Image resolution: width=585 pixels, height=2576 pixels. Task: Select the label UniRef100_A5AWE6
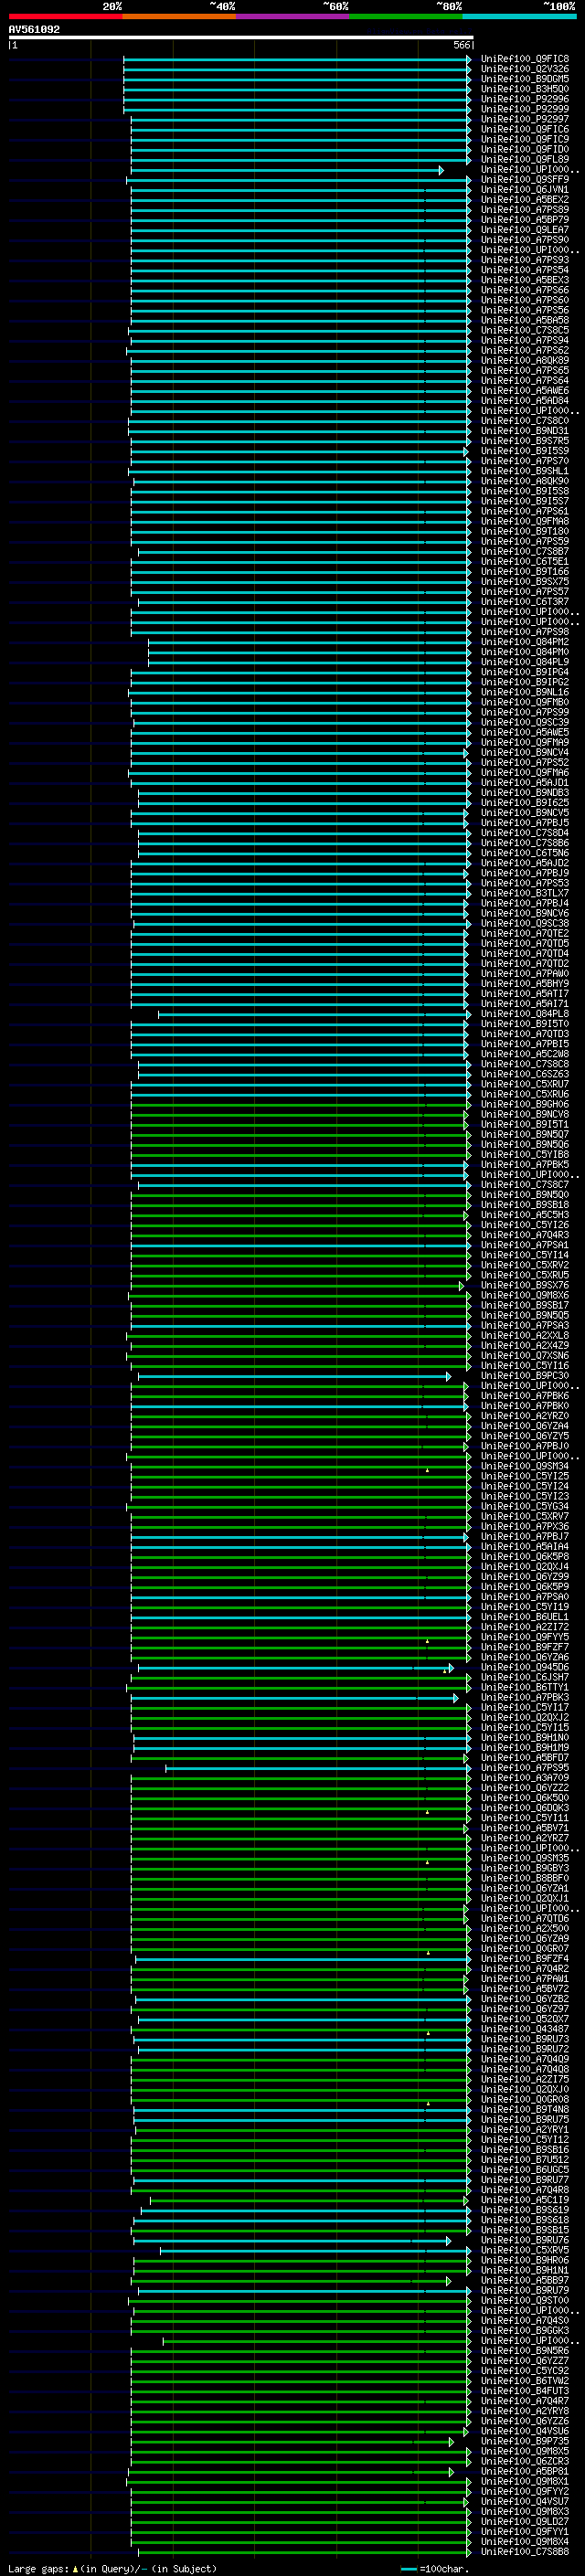tap(524, 391)
